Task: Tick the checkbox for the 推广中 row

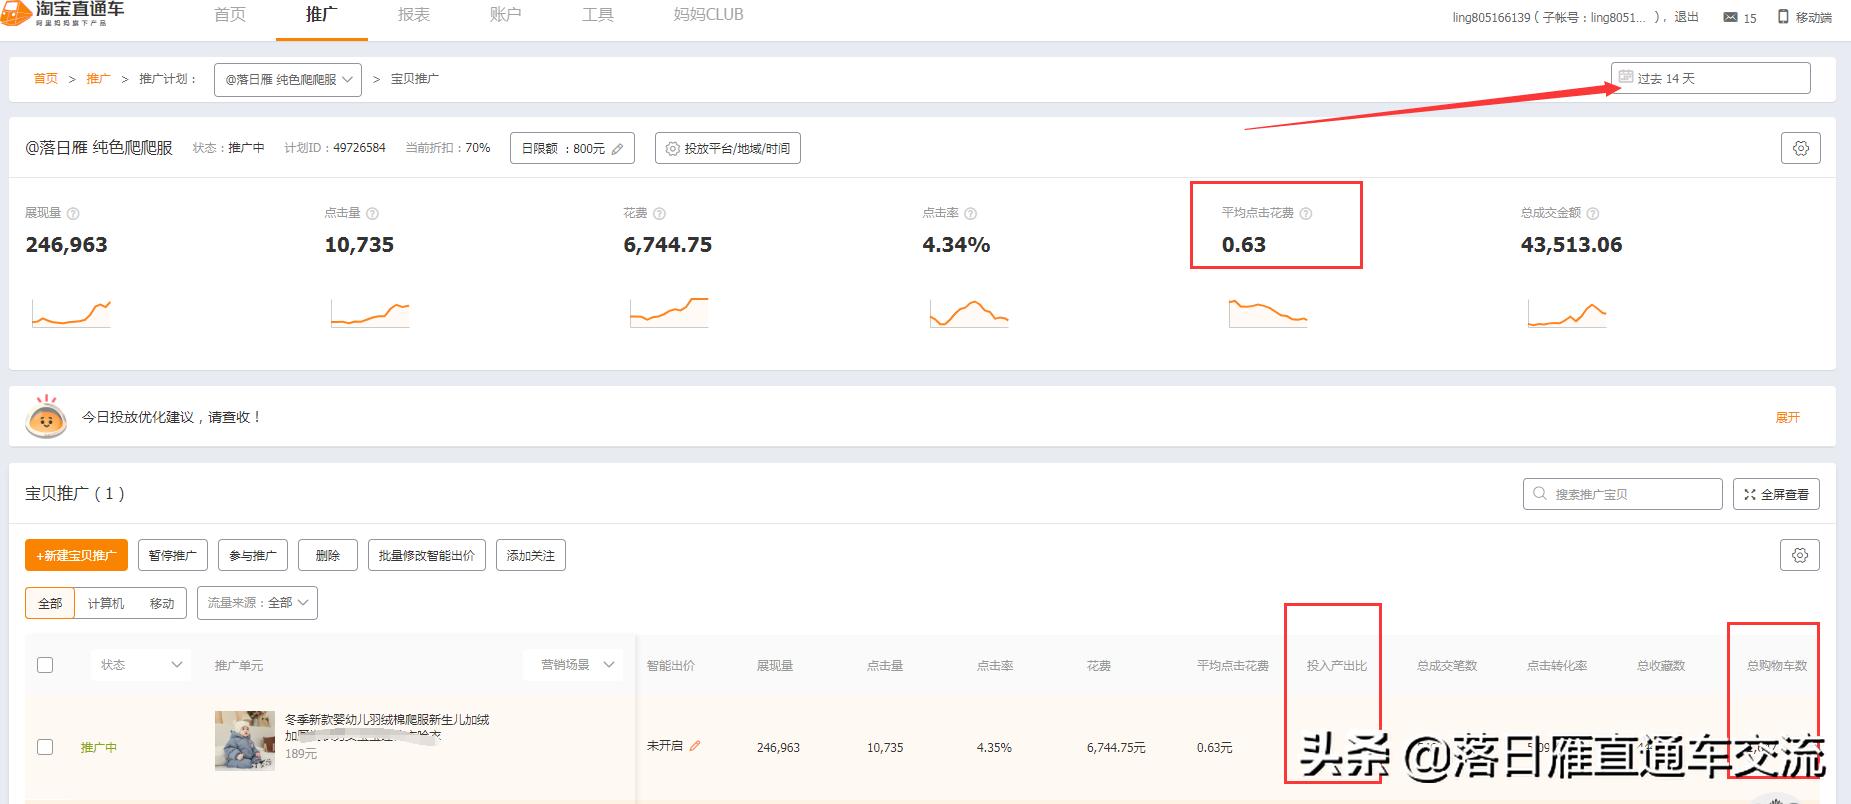Action: [x=45, y=747]
